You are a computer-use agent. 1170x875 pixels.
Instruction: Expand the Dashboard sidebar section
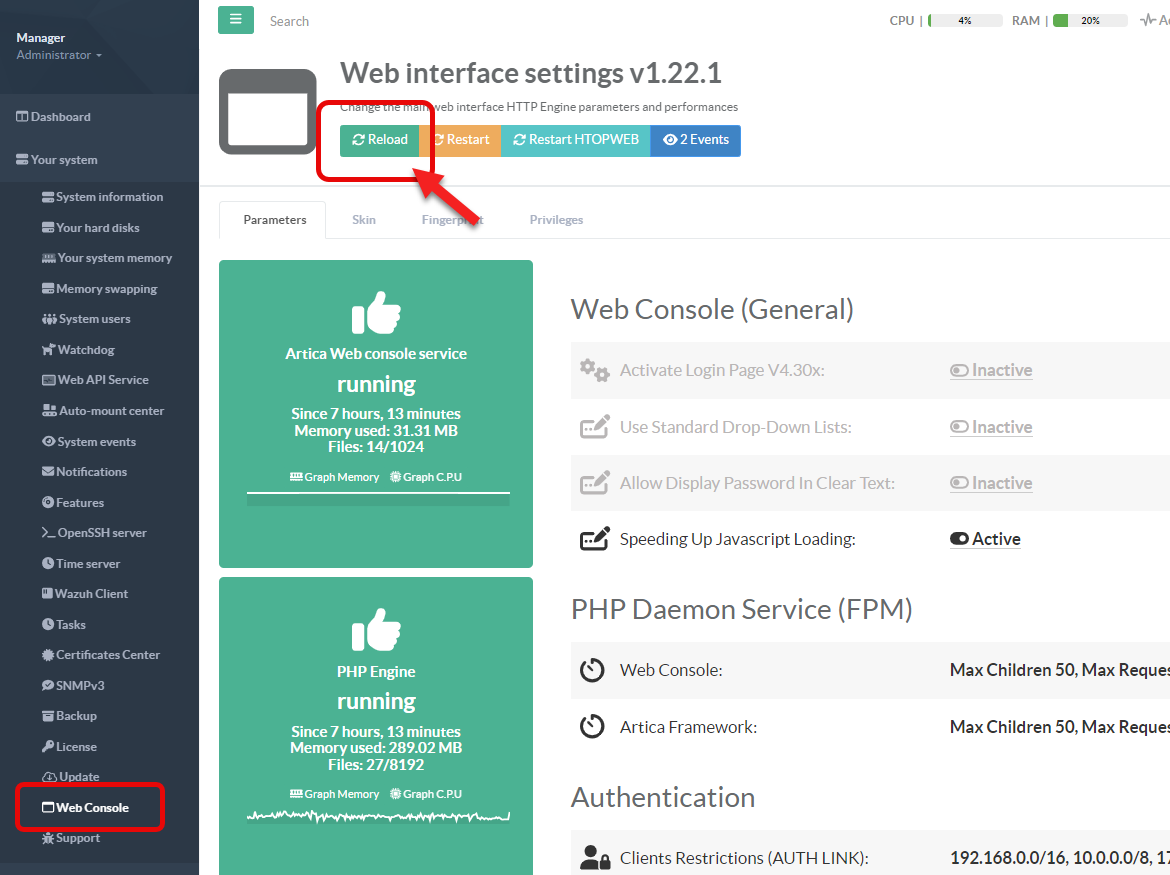click(x=60, y=117)
